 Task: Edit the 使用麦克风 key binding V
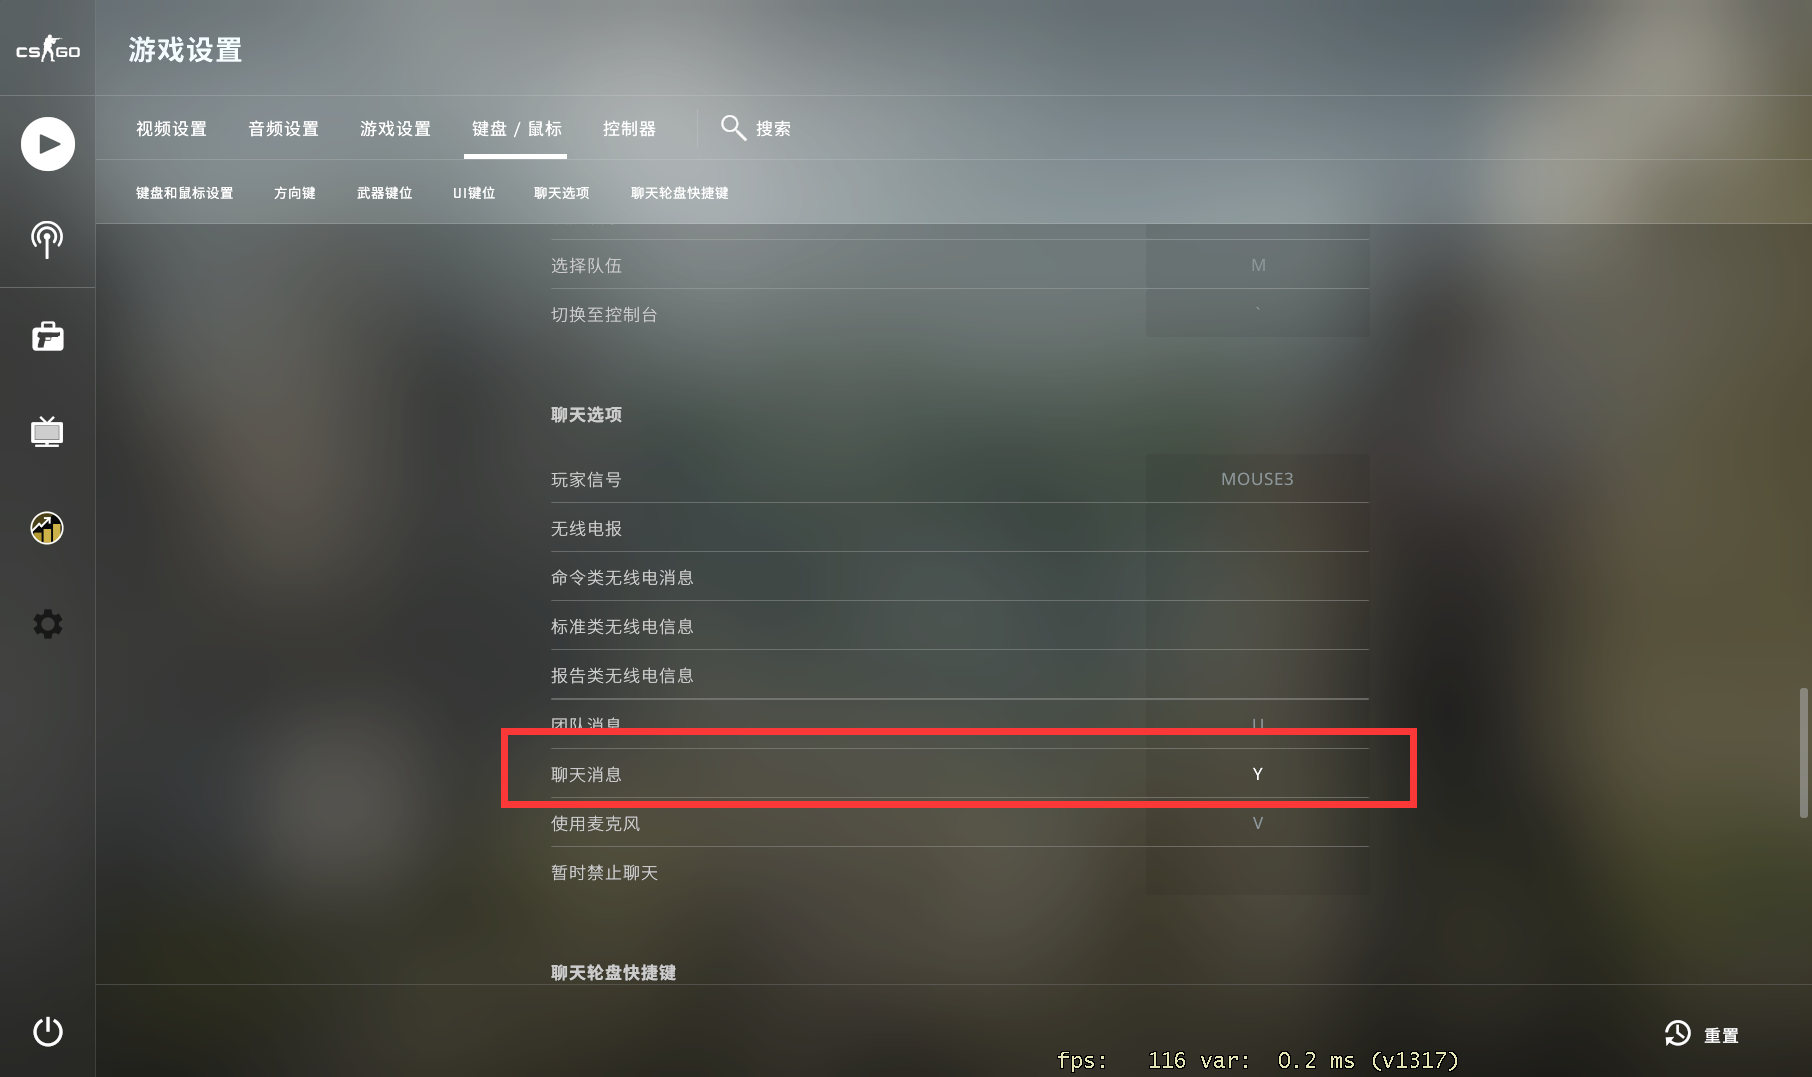coord(1257,823)
